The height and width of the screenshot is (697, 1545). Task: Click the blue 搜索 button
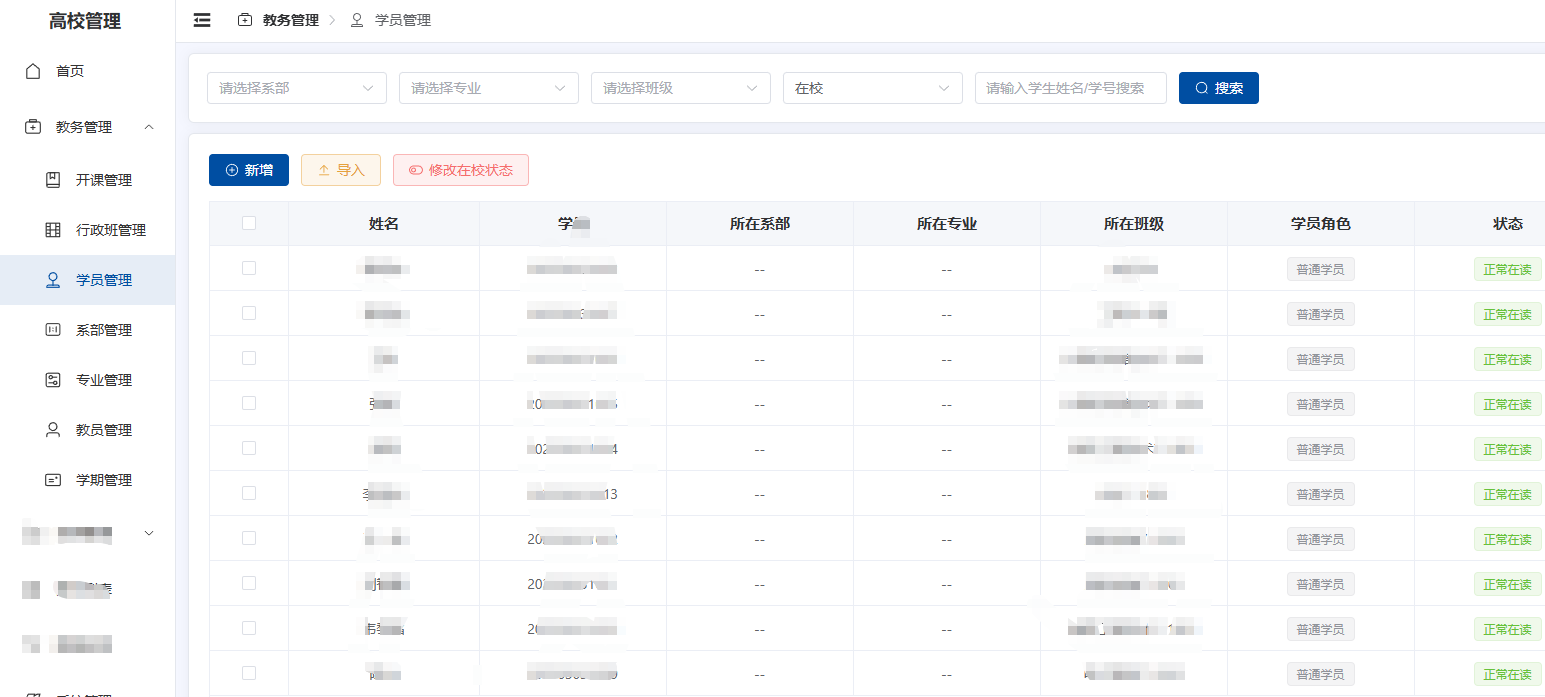coord(1219,88)
